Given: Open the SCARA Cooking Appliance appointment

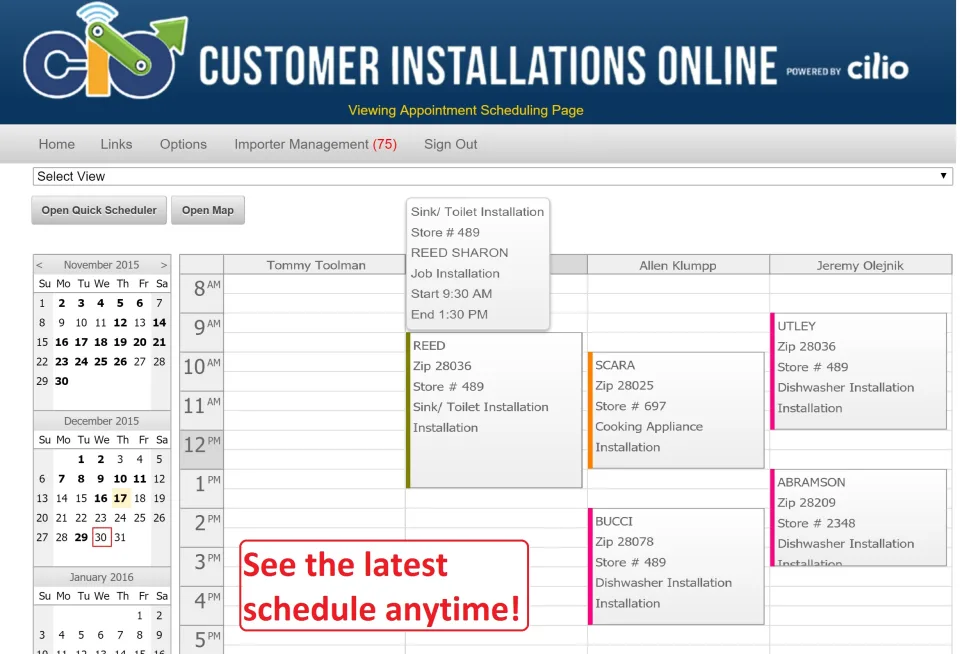Looking at the screenshot, I should 676,410.
